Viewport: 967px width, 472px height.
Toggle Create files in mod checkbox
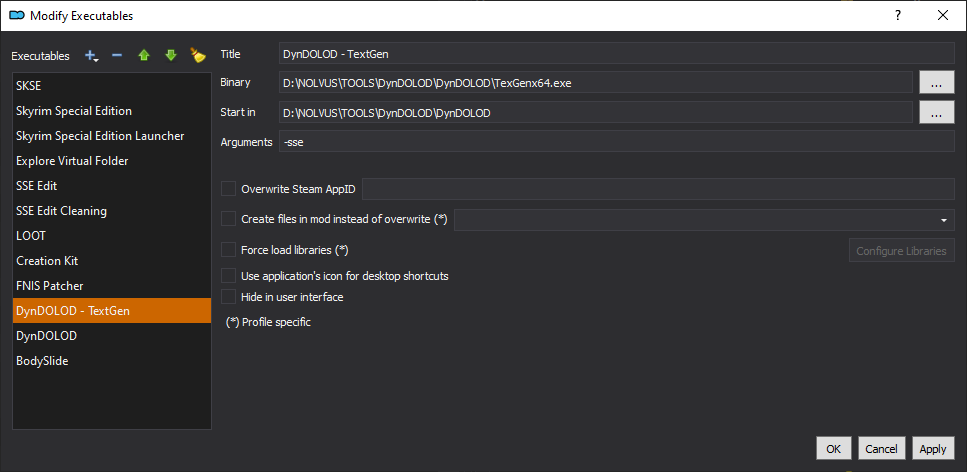(x=229, y=219)
